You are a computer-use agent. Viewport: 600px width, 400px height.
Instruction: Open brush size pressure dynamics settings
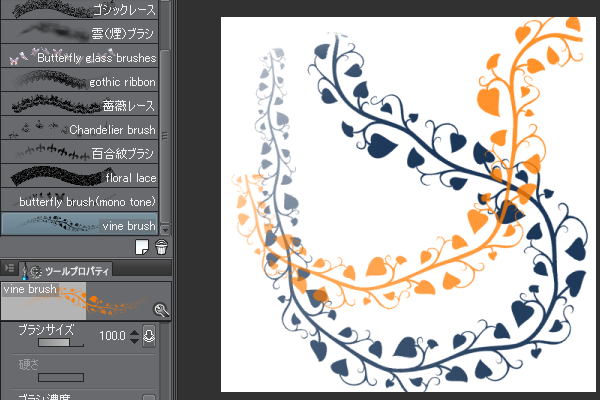149,336
